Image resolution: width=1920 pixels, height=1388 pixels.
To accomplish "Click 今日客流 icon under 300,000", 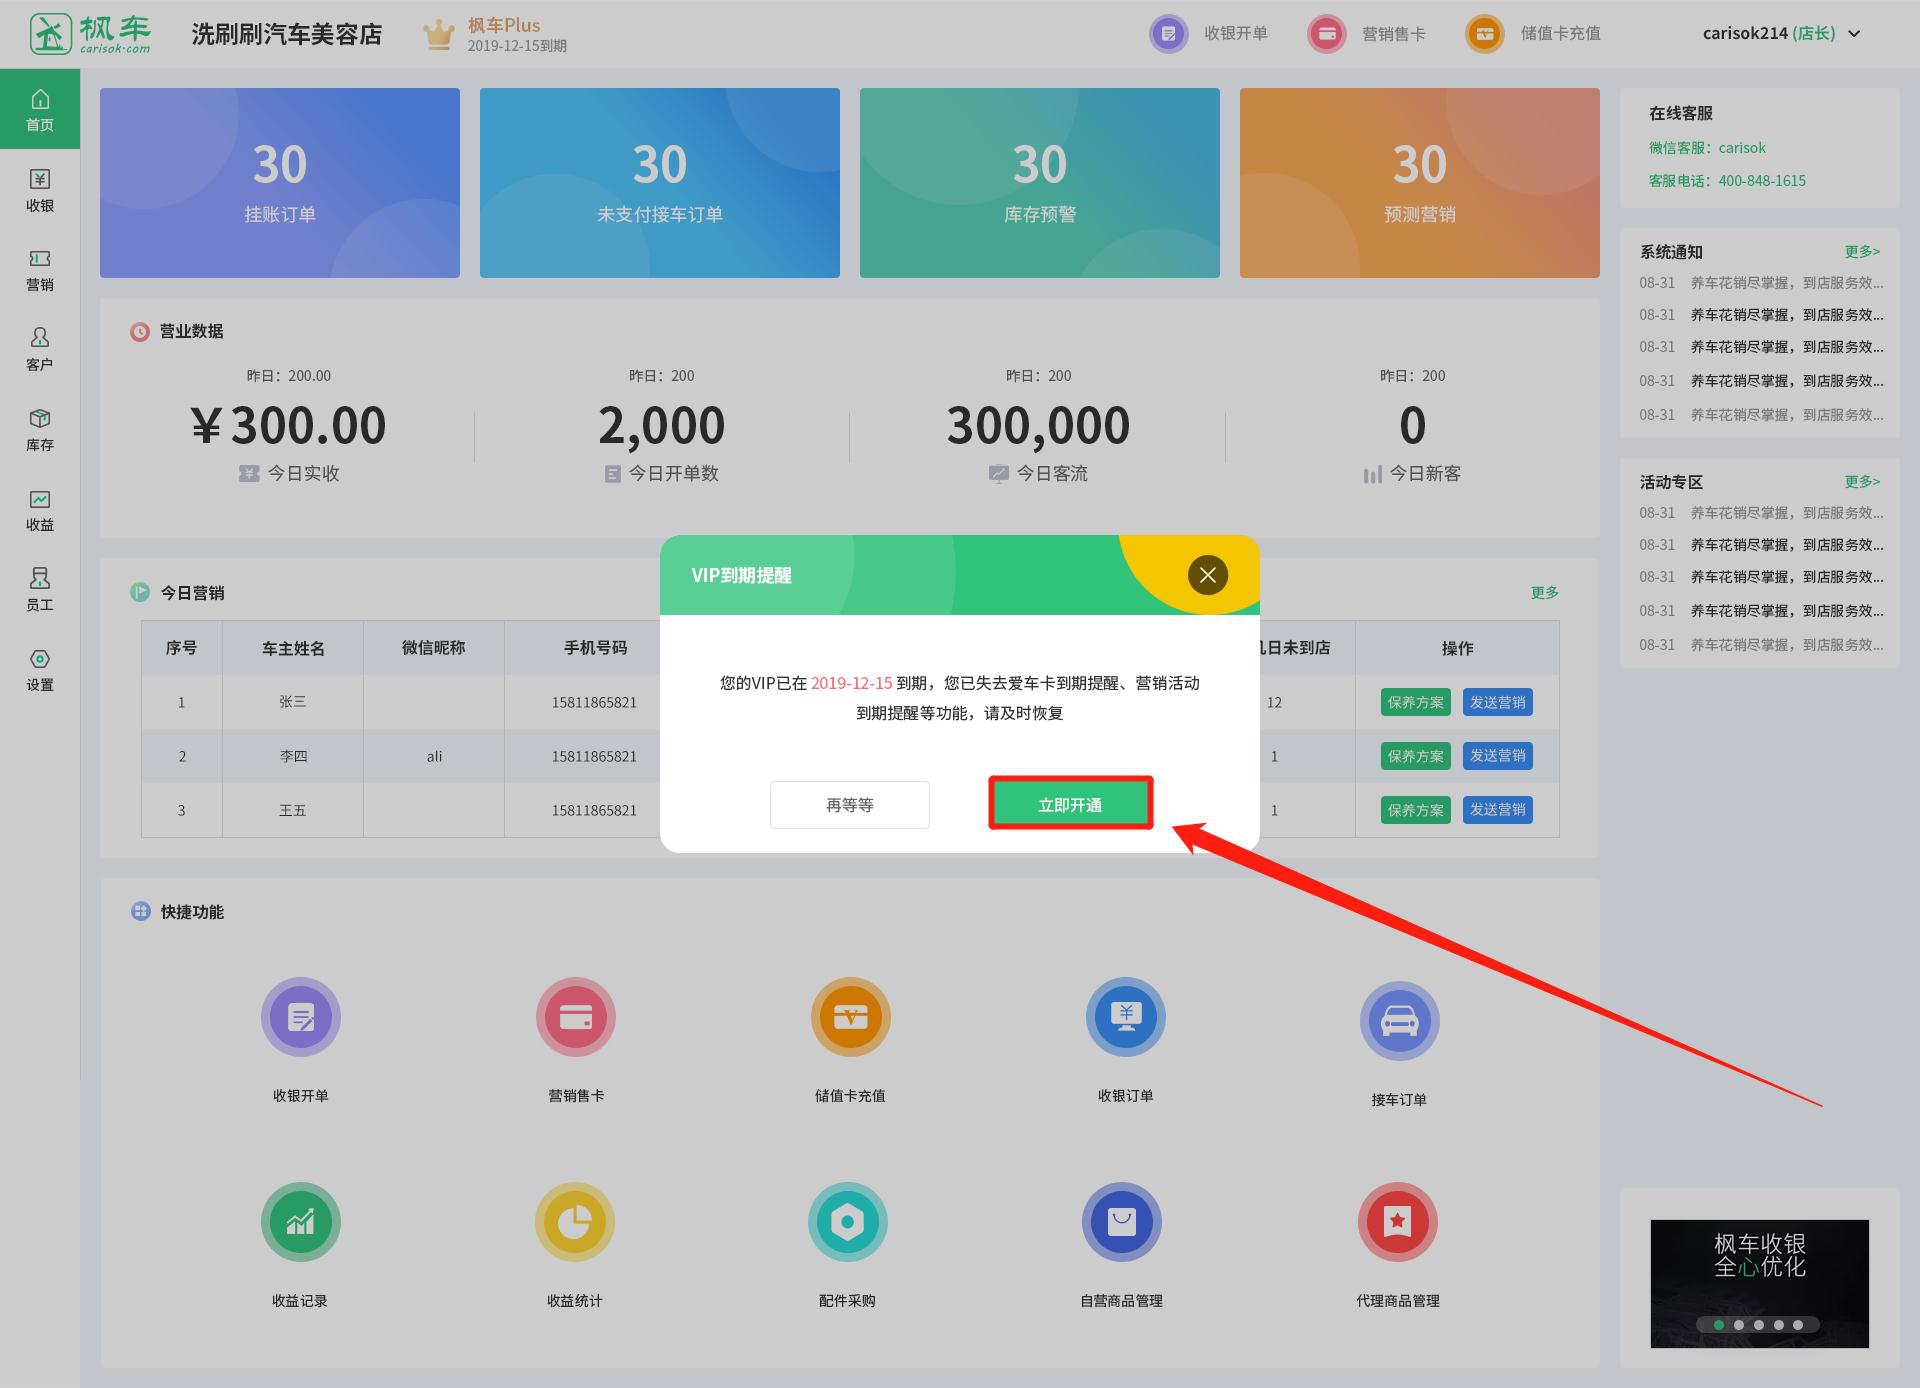I will pos(998,473).
